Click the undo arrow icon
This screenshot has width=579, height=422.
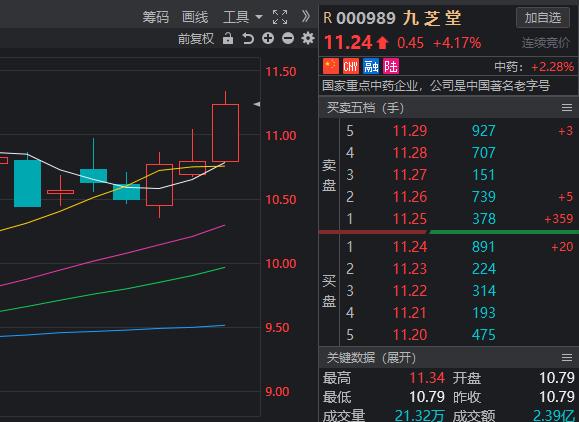pyautogui.click(x=248, y=38)
